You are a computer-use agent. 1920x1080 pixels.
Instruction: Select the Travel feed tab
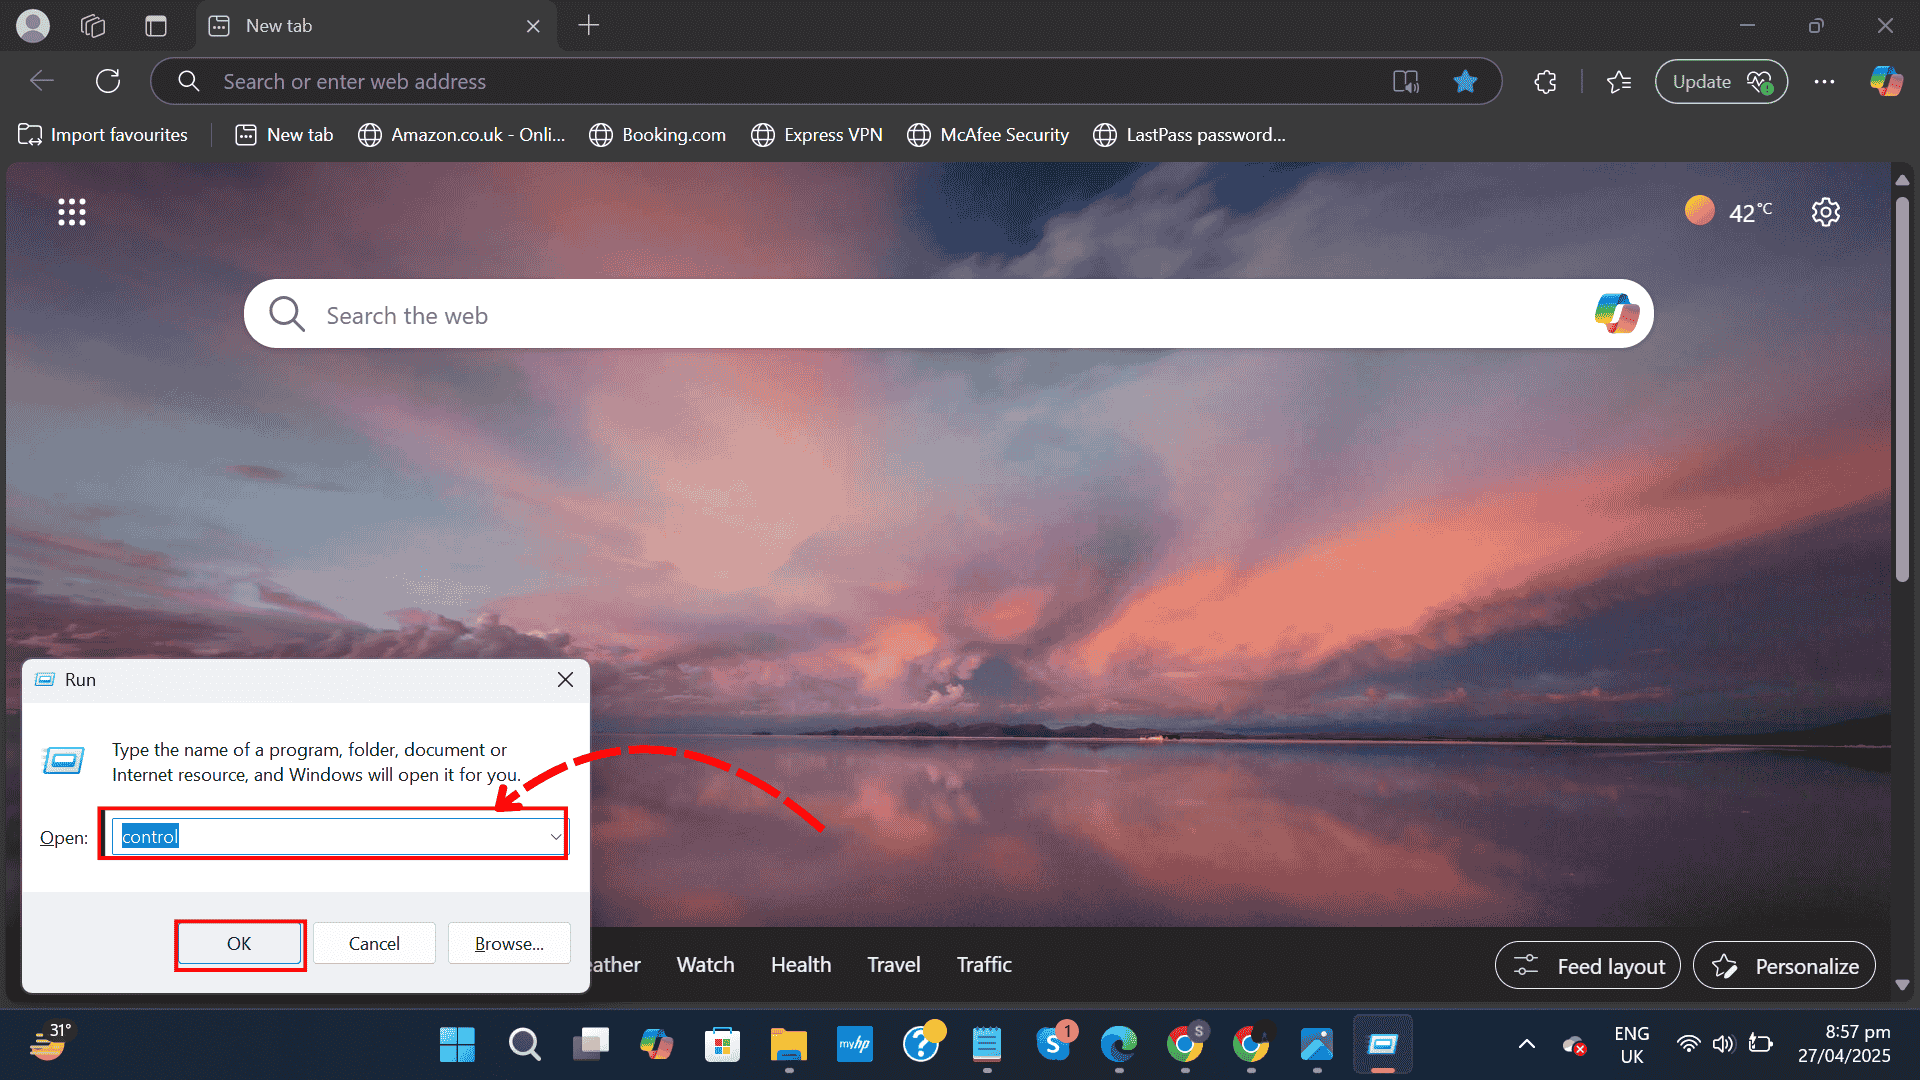pos(893,965)
